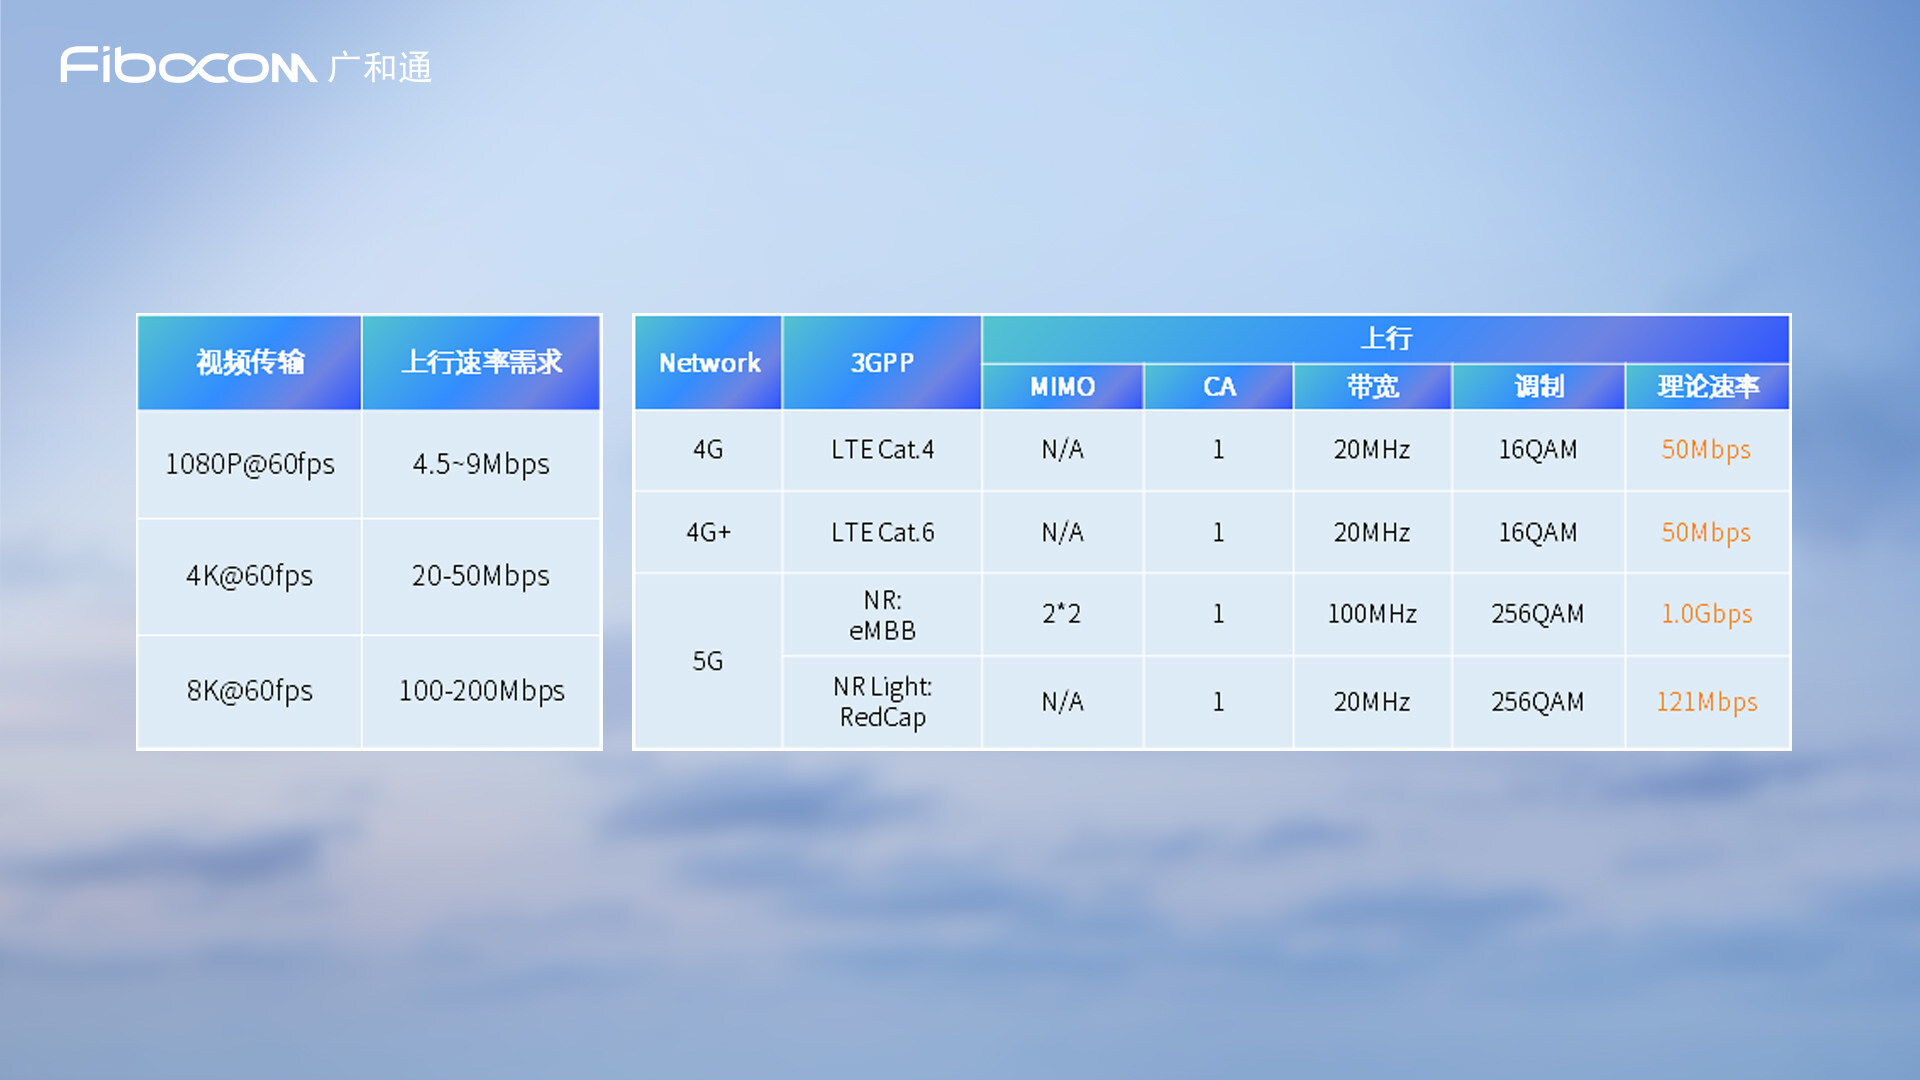Viewport: 1920px width, 1080px height.
Task: Click the 5G network cell
Action: click(x=708, y=661)
